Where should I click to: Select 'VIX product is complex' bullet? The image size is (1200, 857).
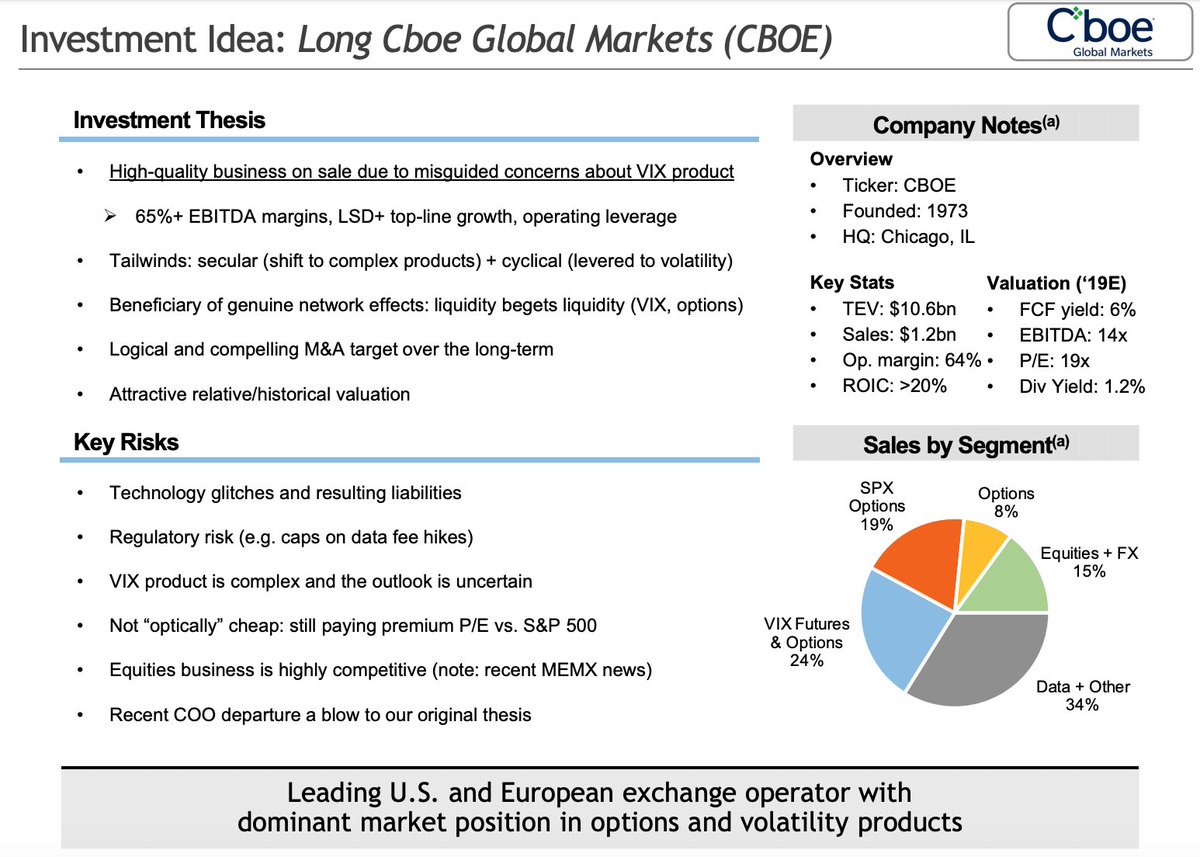pyautogui.click(x=320, y=581)
